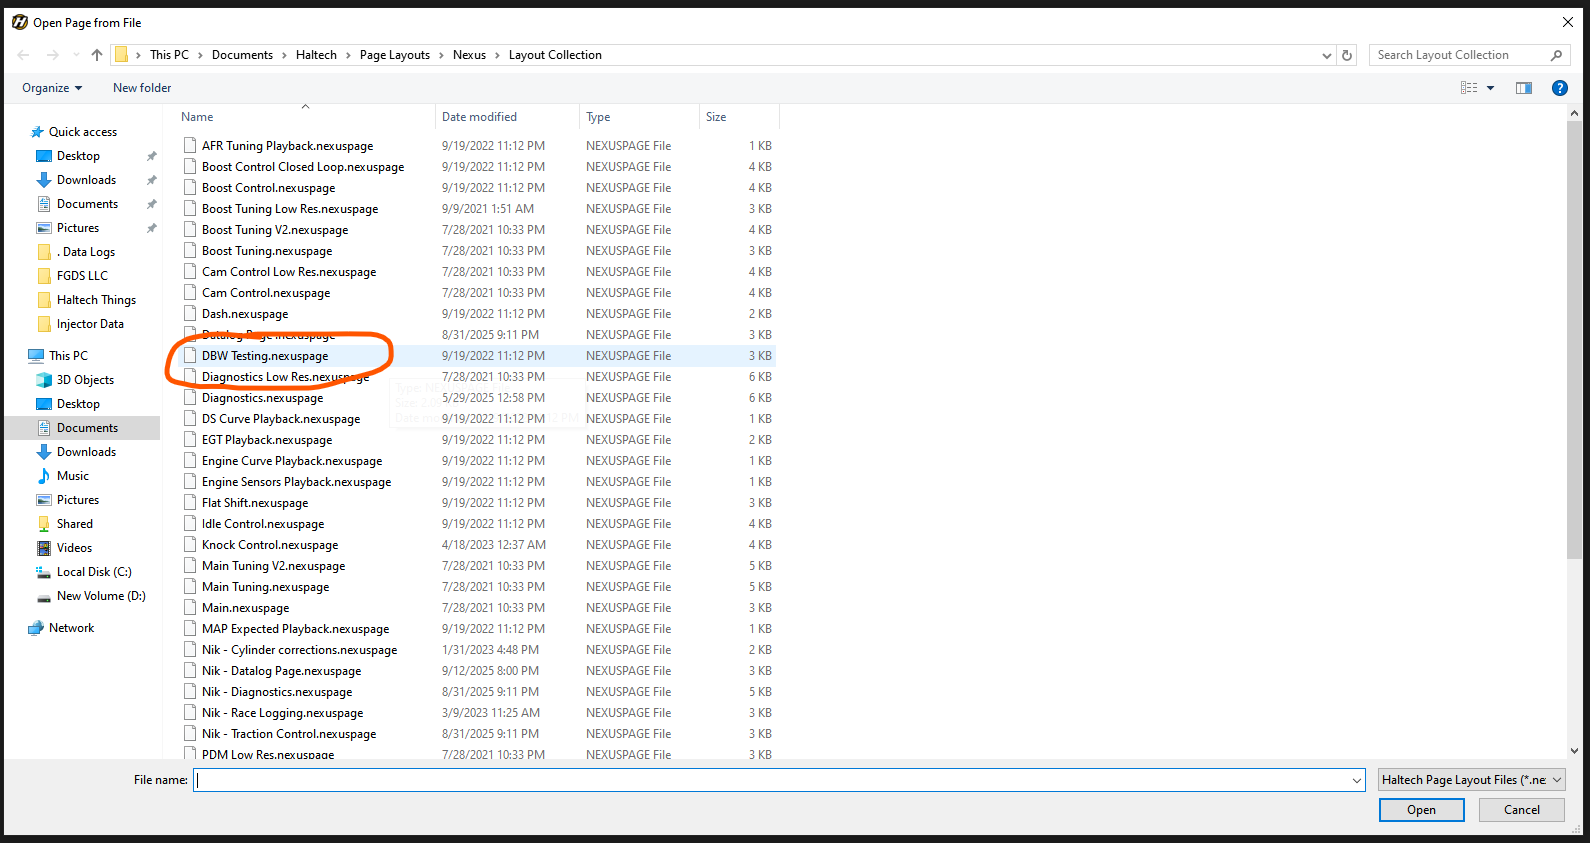Viewport: 1590px width, 843px height.
Task: Sort files by Date modified column
Action: (x=480, y=117)
